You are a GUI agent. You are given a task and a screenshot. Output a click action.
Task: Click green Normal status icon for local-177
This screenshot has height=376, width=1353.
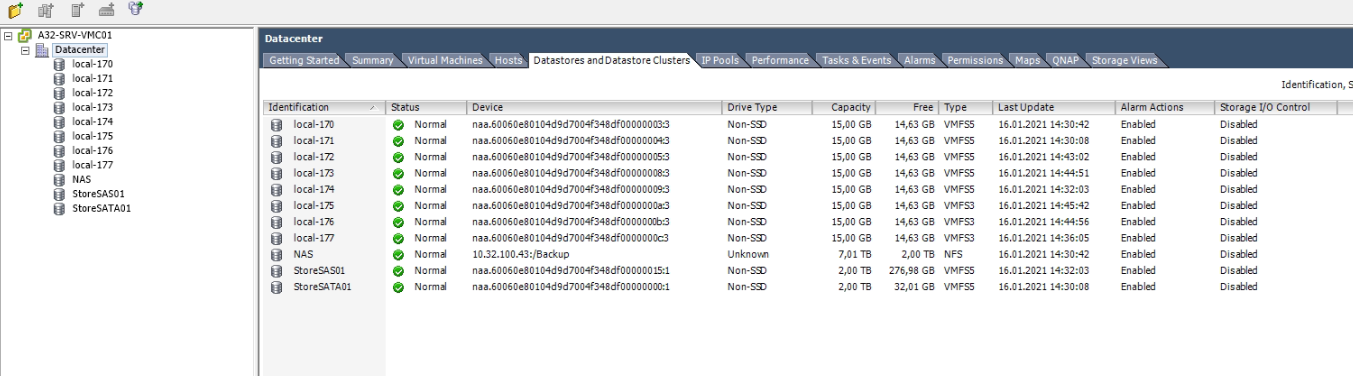[398, 238]
